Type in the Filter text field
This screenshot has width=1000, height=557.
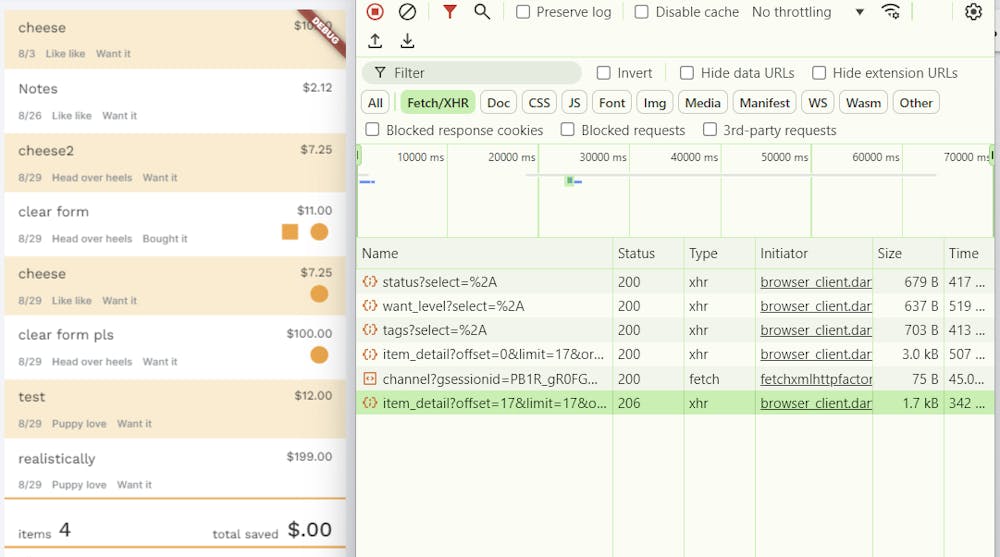[x=480, y=73]
